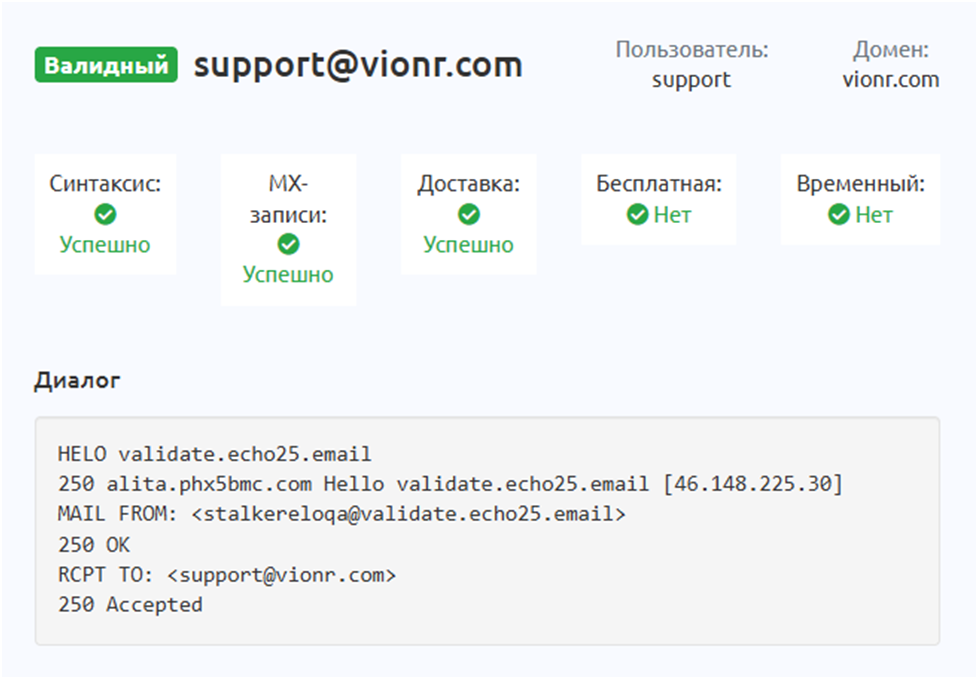Click the Домен label
Screen dimensions: 978x679
tap(891, 50)
